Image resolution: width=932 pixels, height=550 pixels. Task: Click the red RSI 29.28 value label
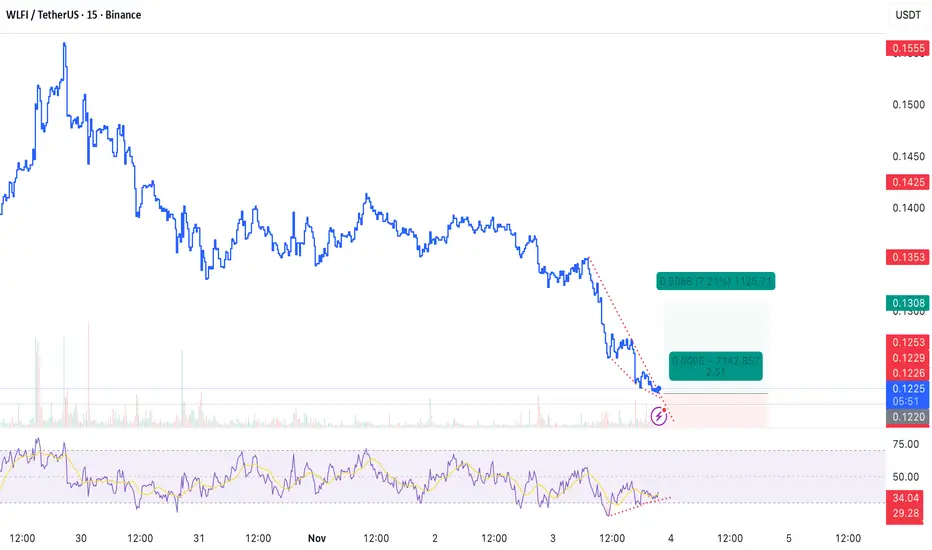point(905,514)
